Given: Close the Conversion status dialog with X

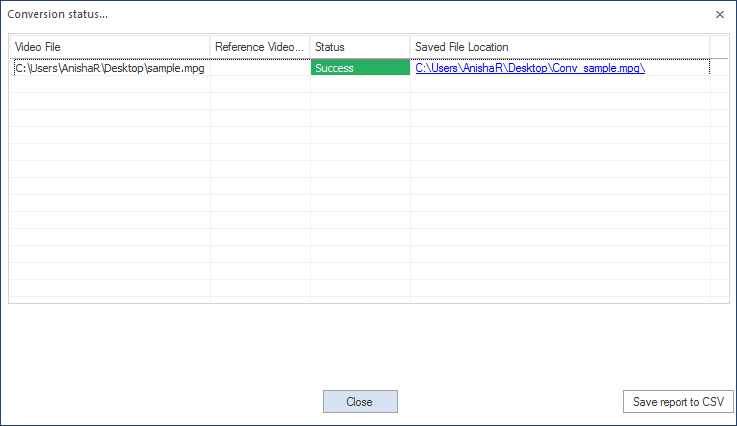Looking at the screenshot, I should (720, 15).
